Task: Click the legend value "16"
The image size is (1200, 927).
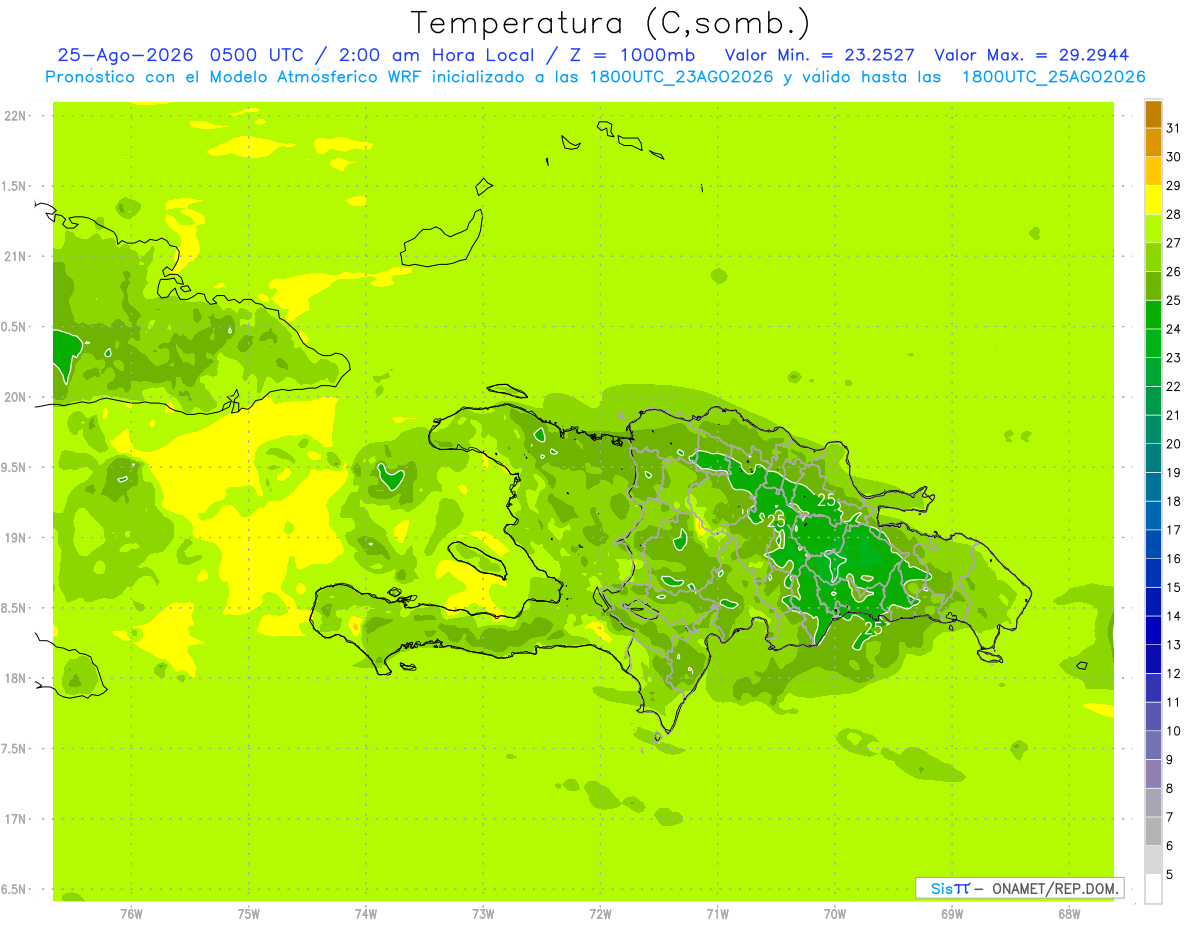Action: click(1174, 559)
